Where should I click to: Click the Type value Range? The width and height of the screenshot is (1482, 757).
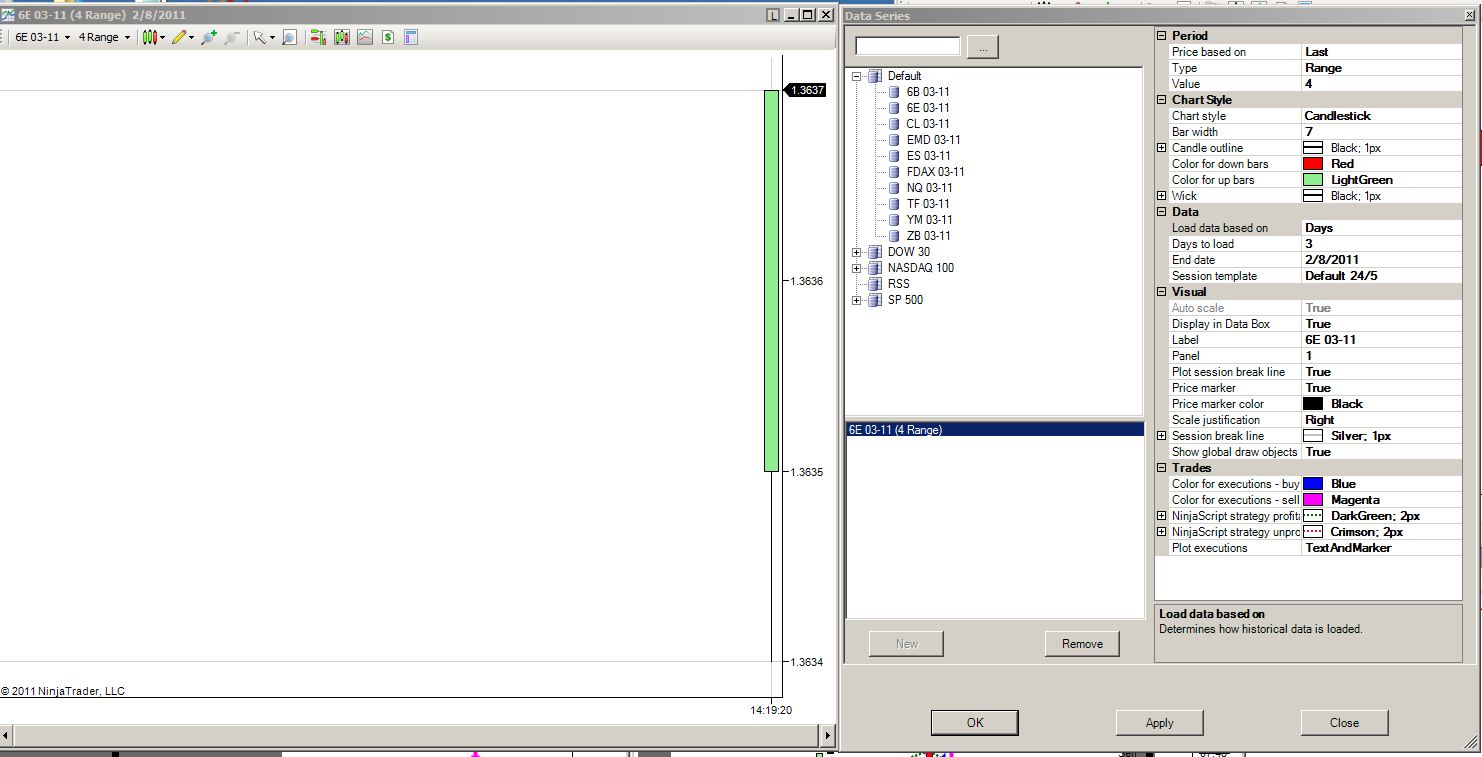click(1381, 68)
